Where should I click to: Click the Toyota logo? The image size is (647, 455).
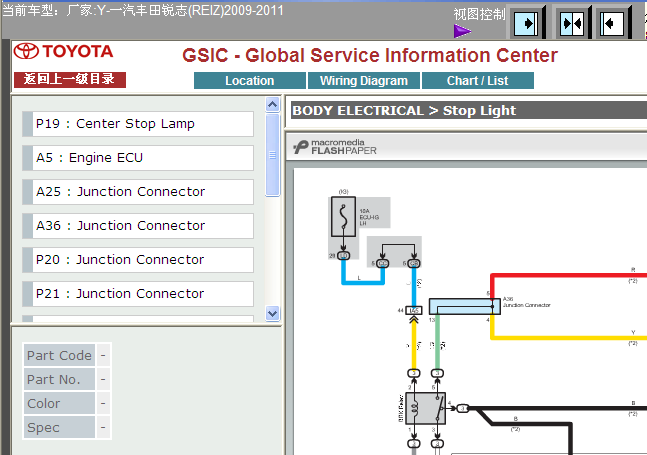point(63,51)
